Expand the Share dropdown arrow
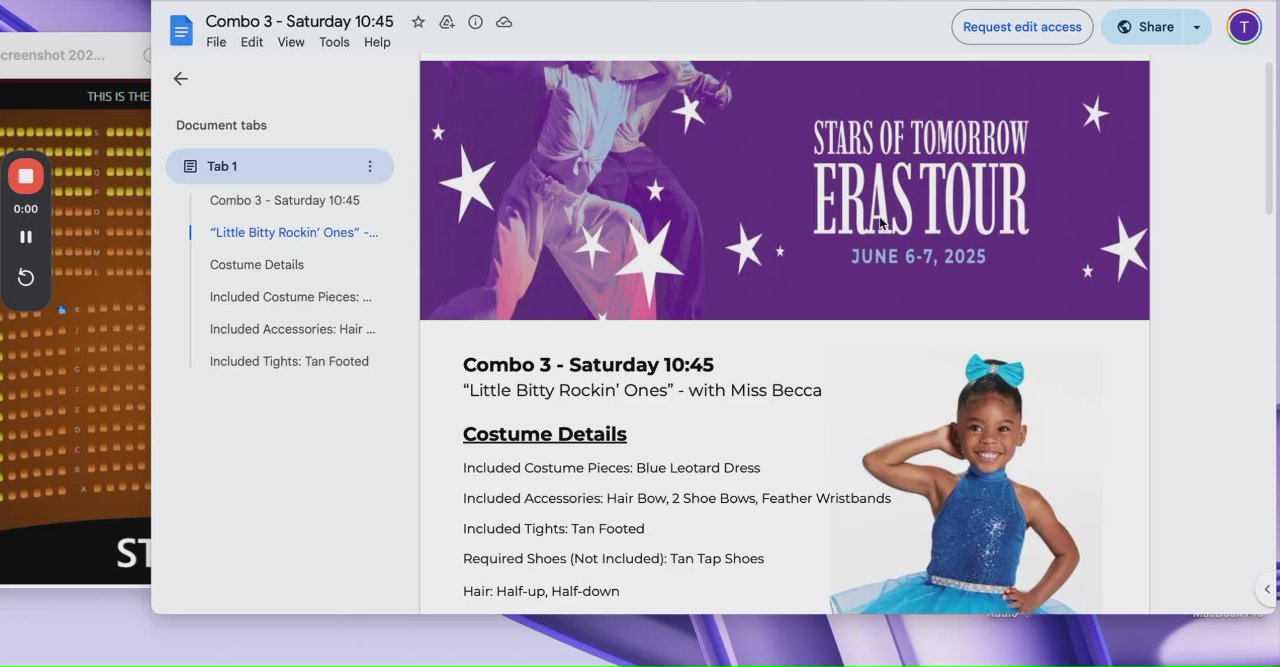The width and height of the screenshot is (1280, 667). [x=1197, y=27]
